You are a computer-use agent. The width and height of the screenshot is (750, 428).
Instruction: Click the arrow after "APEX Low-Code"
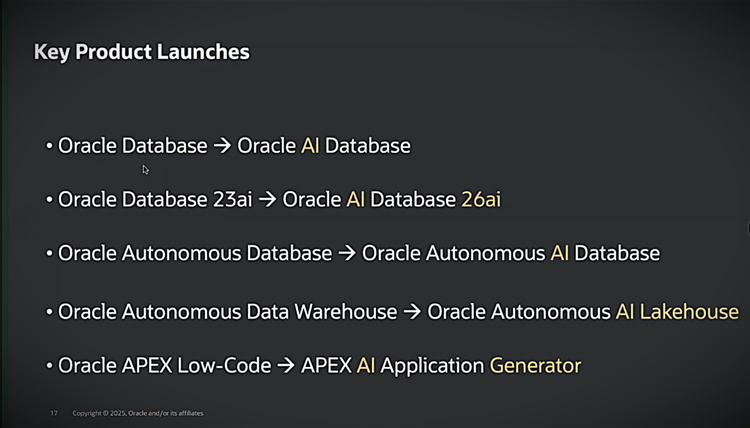click(286, 366)
